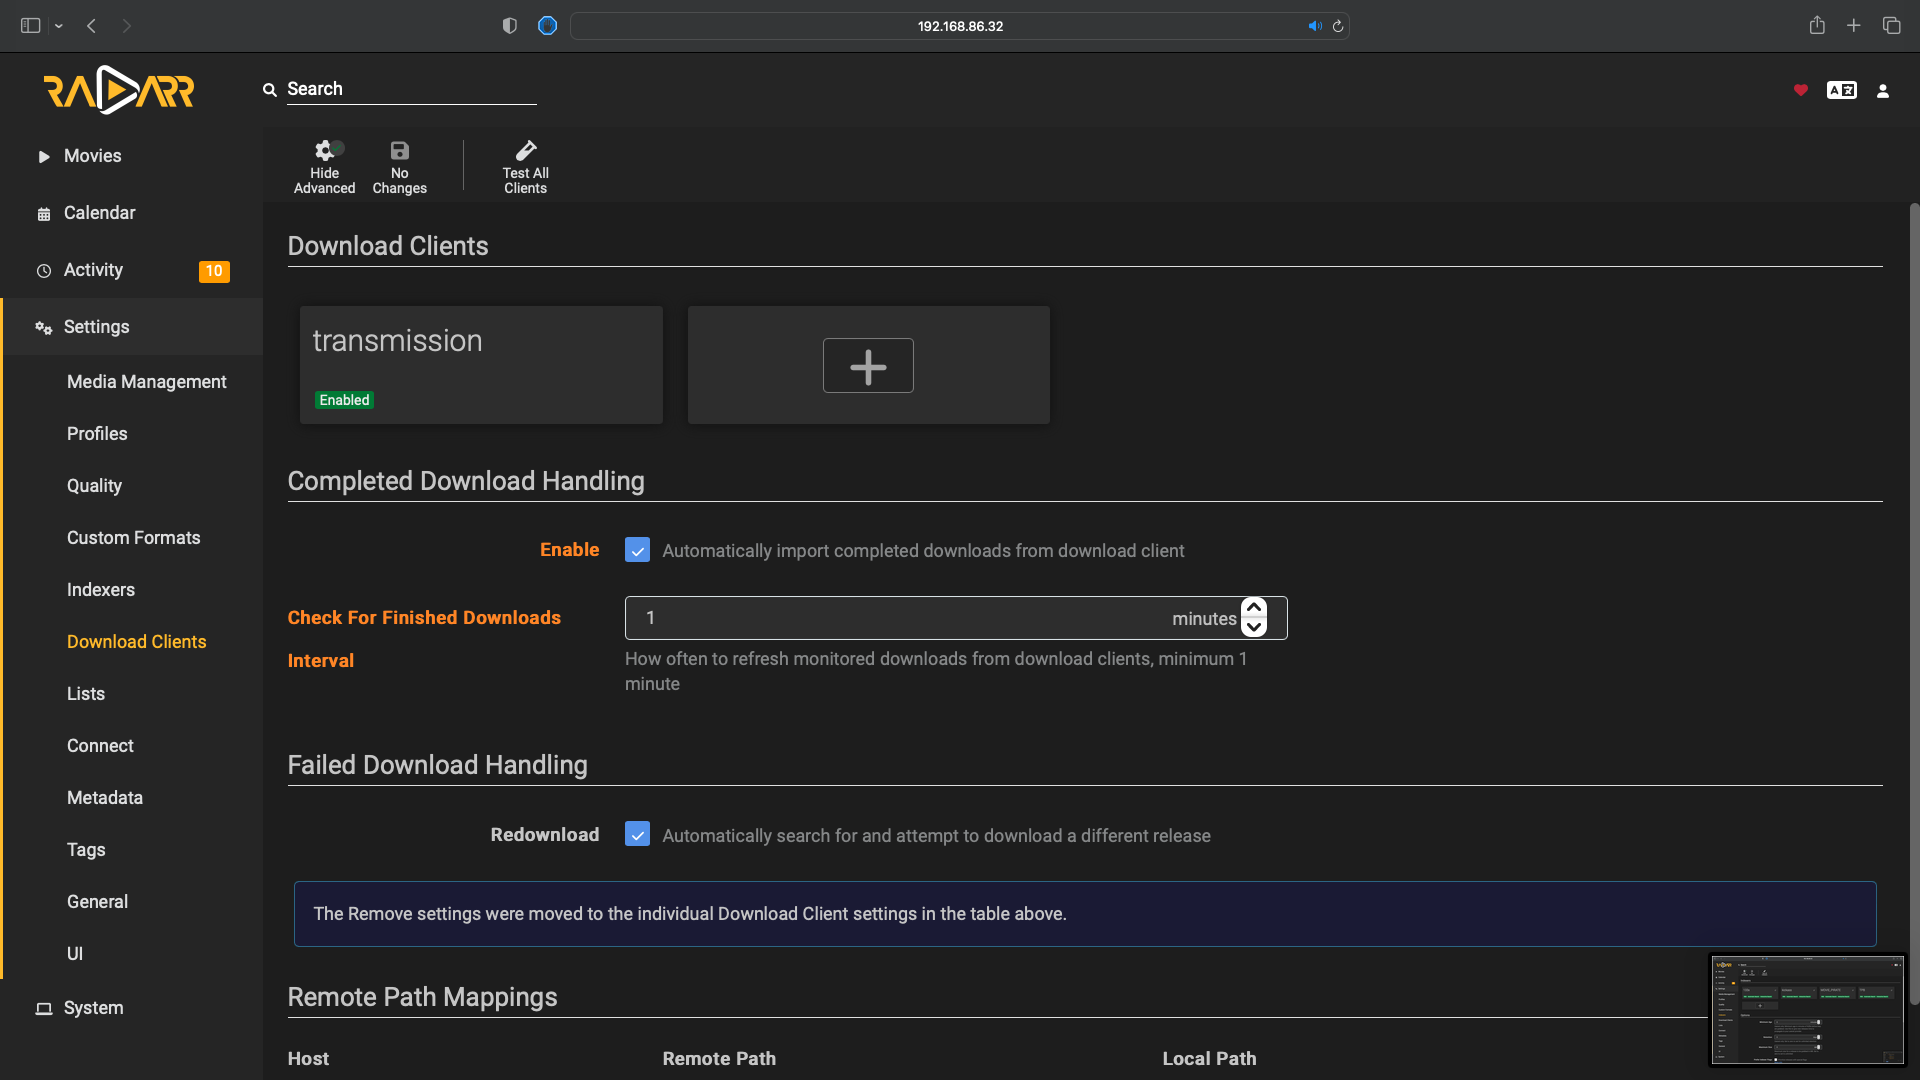Open the transmission client card

pyautogui.click(x=481, y=365)
